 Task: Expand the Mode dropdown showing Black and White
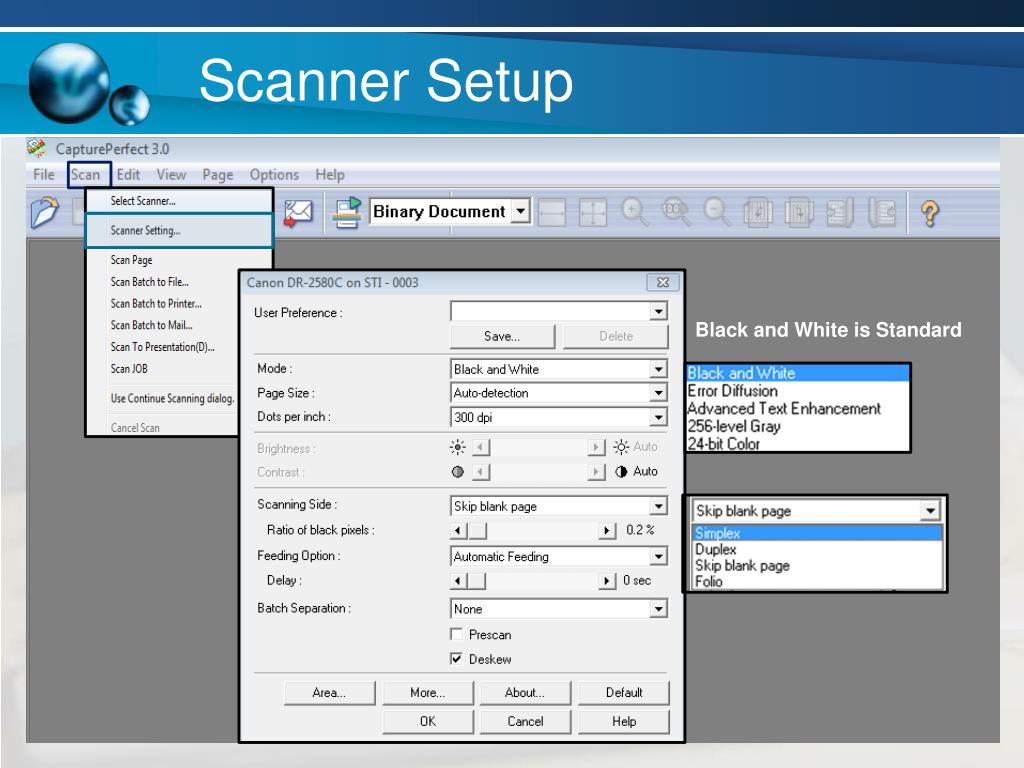click(x=658, y=370)
